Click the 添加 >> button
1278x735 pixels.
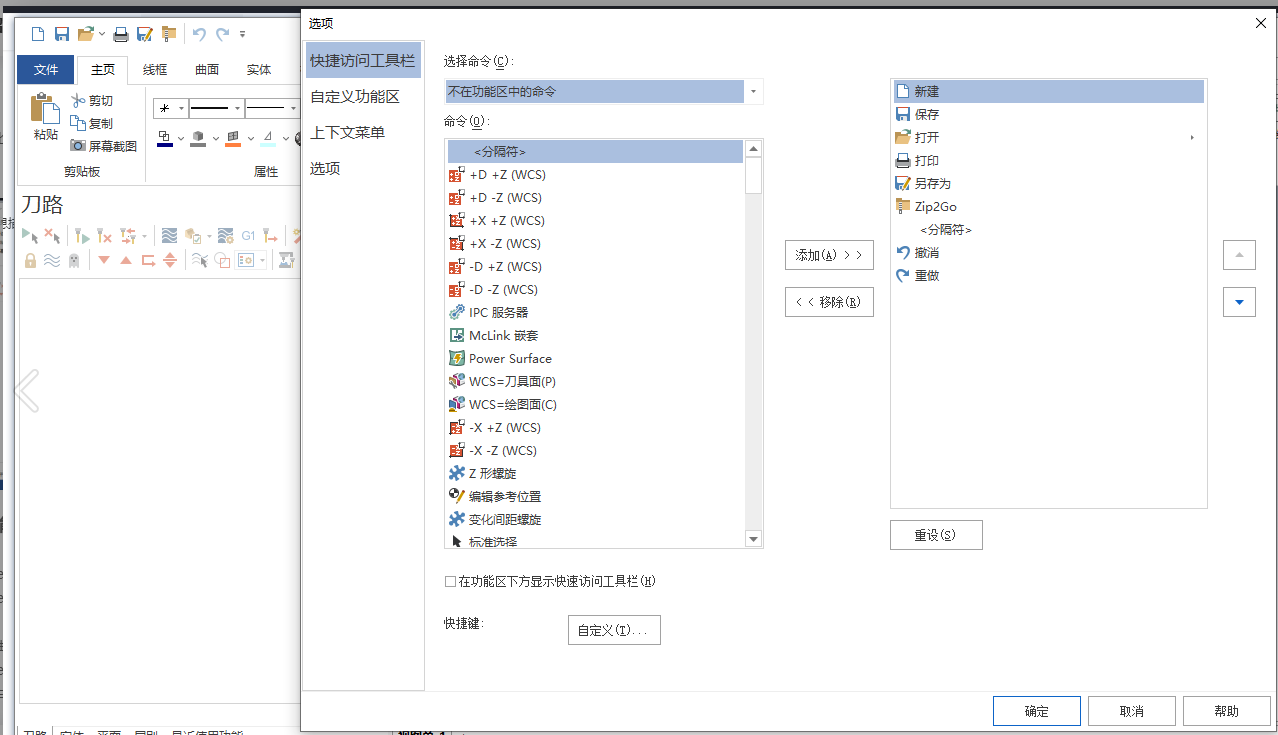pos(829,255)
